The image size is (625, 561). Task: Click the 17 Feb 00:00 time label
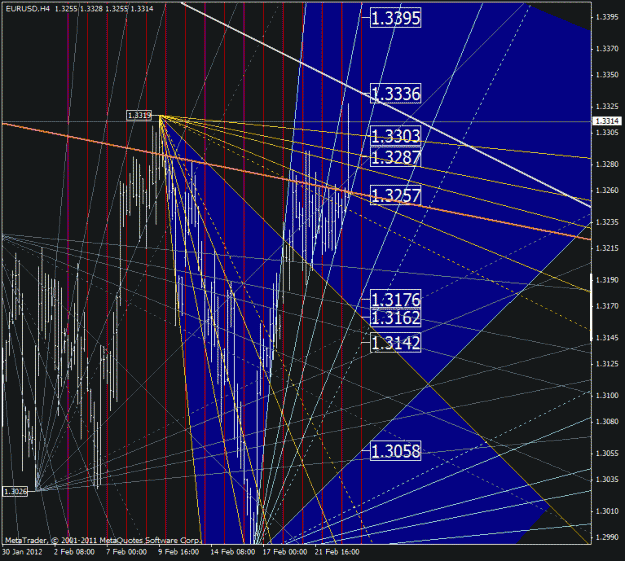point(285,552)
